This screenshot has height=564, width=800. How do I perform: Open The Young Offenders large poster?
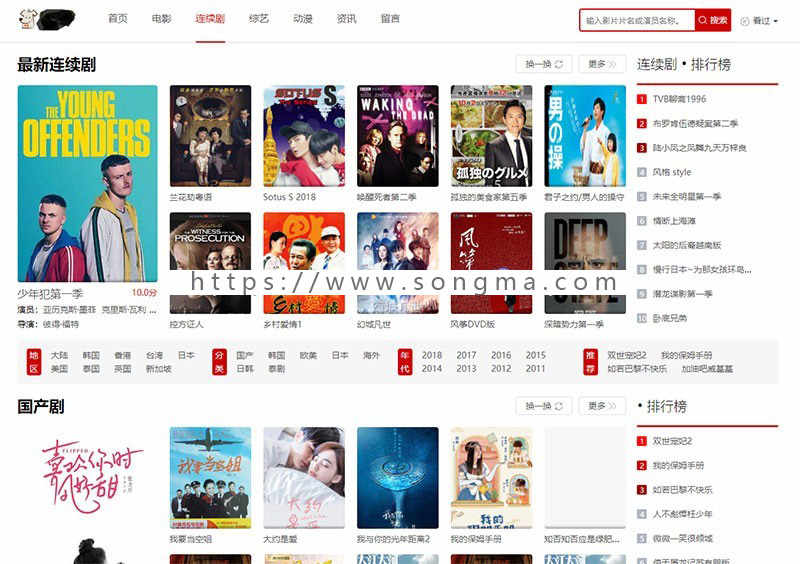(88, 184)
